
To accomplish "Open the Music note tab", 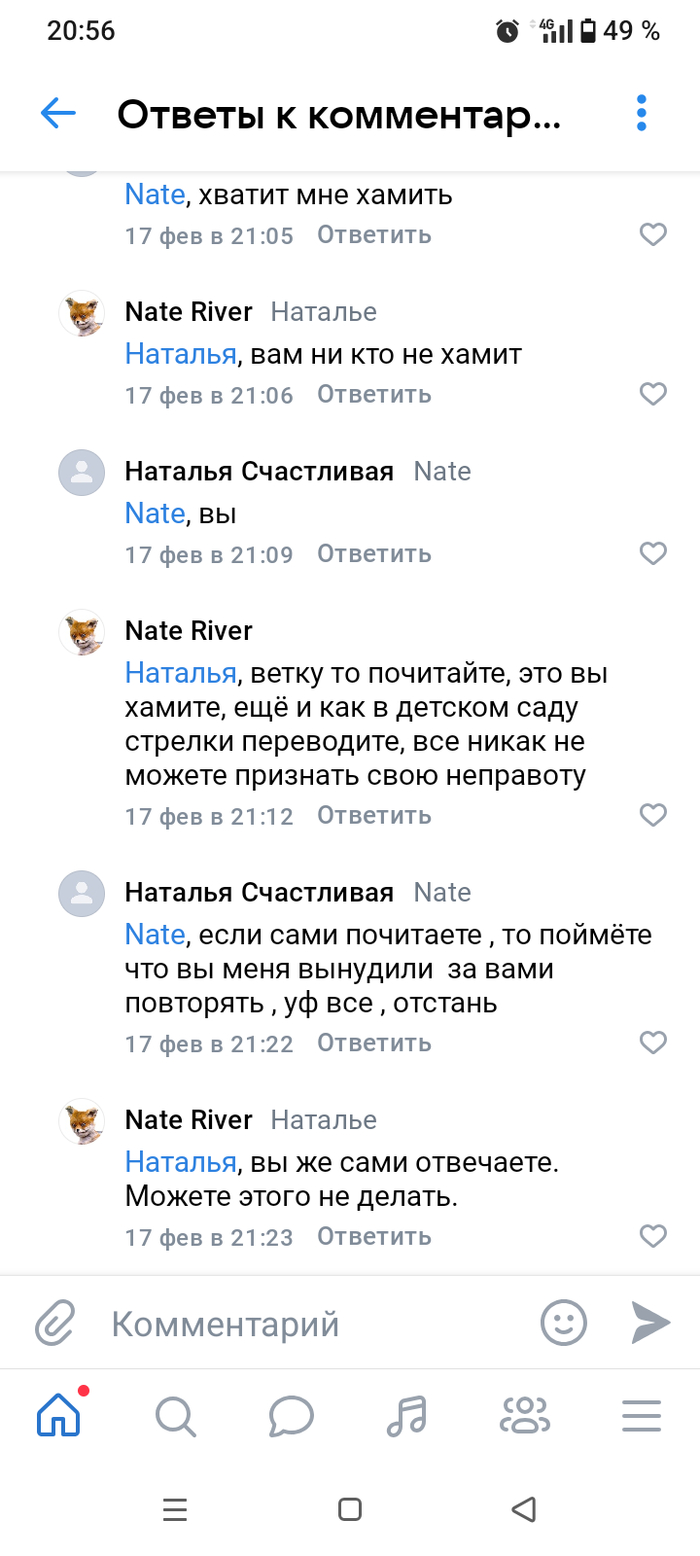I will [x=407, y=1415].
